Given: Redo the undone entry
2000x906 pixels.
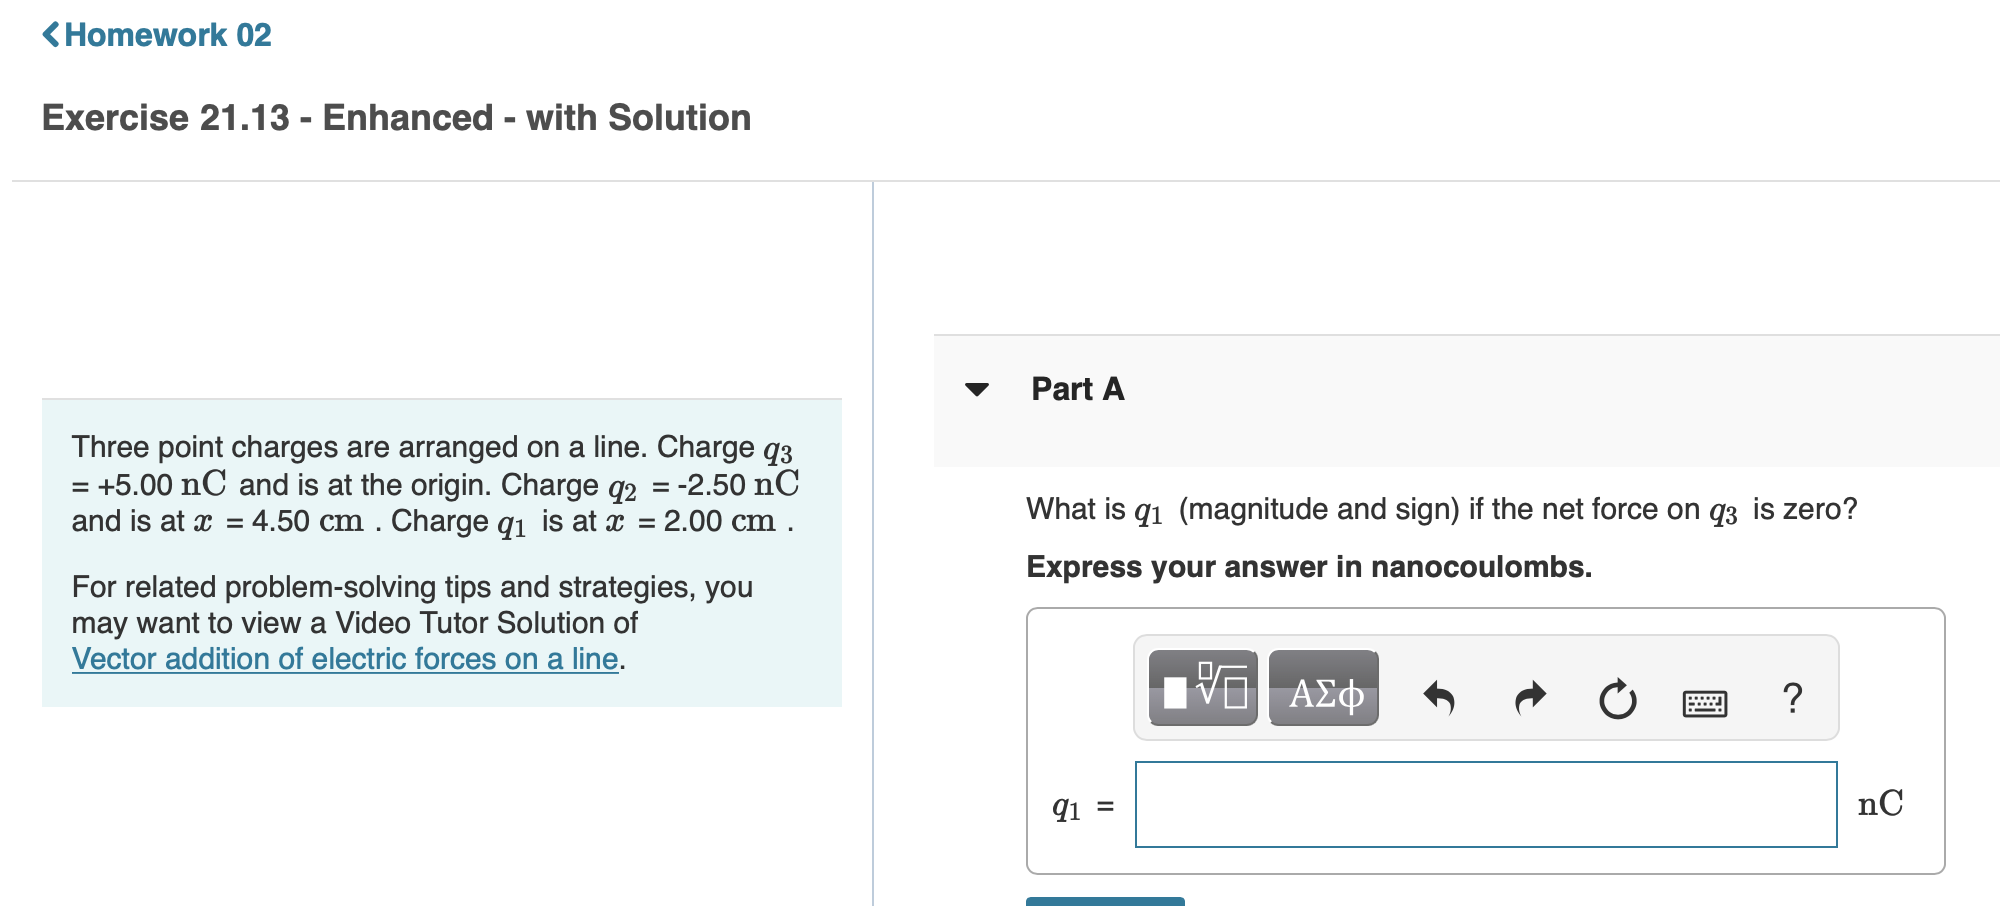Looking at the screenshot, I should tap(1528, 698).
